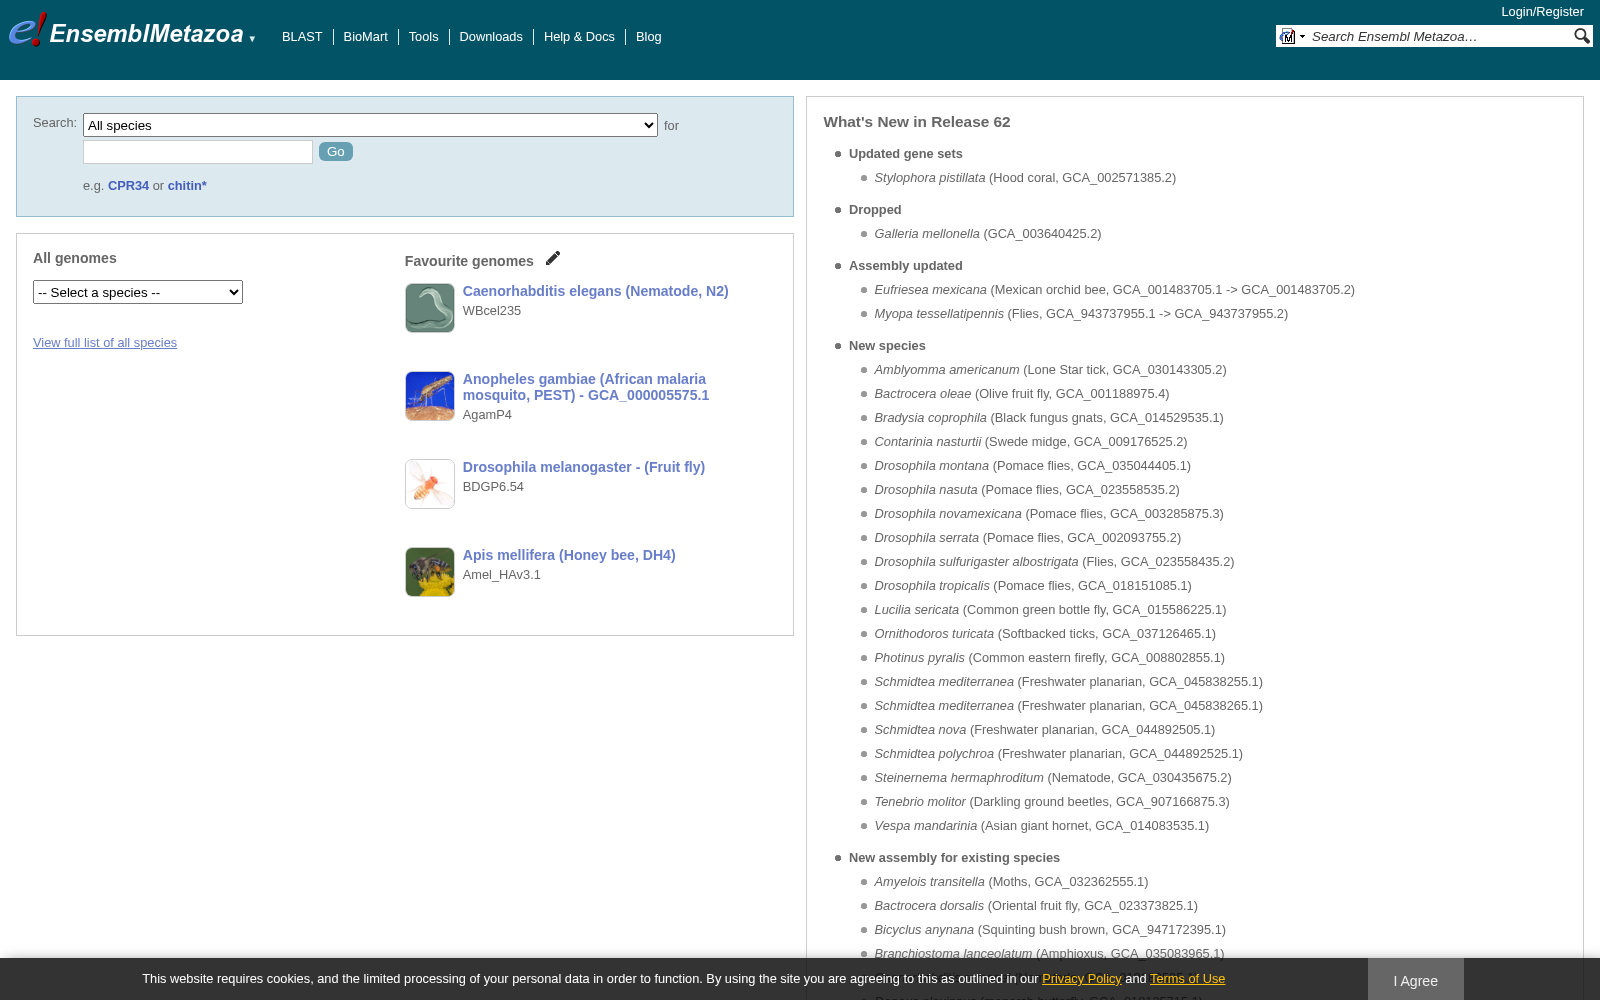The height and width of the screenshot is (1000, 1600).
Task: Click the chitin* example link
Action: coord(187,186)
